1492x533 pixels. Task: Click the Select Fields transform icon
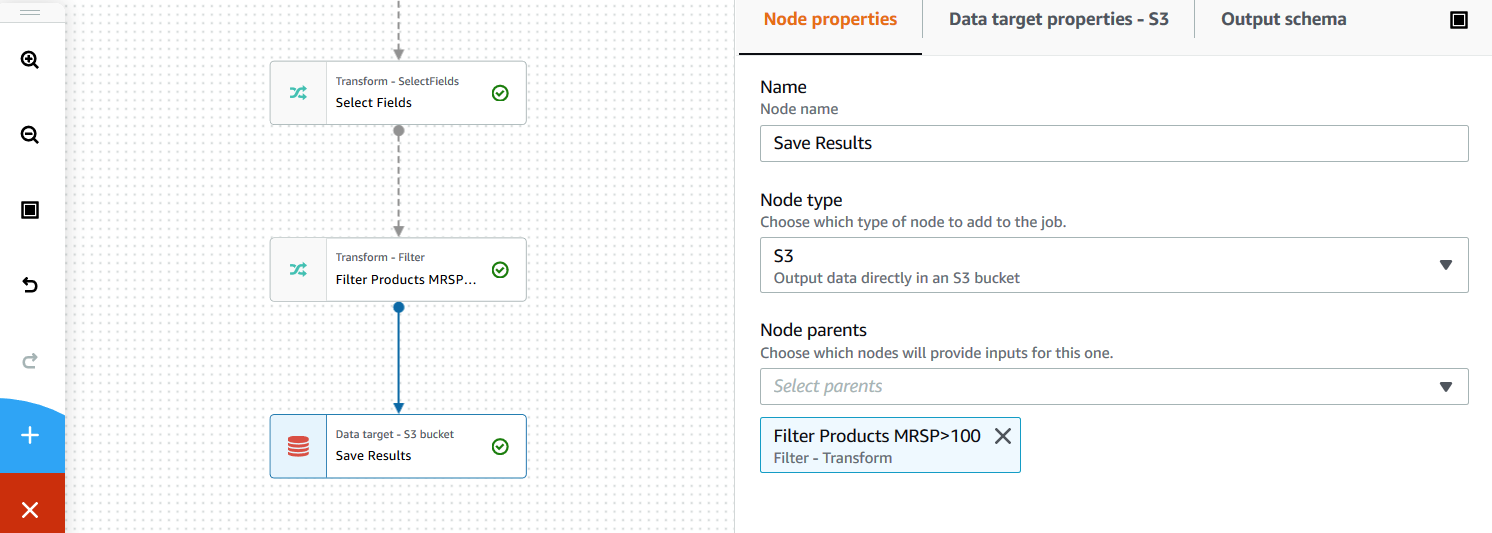tap(298, 93)
